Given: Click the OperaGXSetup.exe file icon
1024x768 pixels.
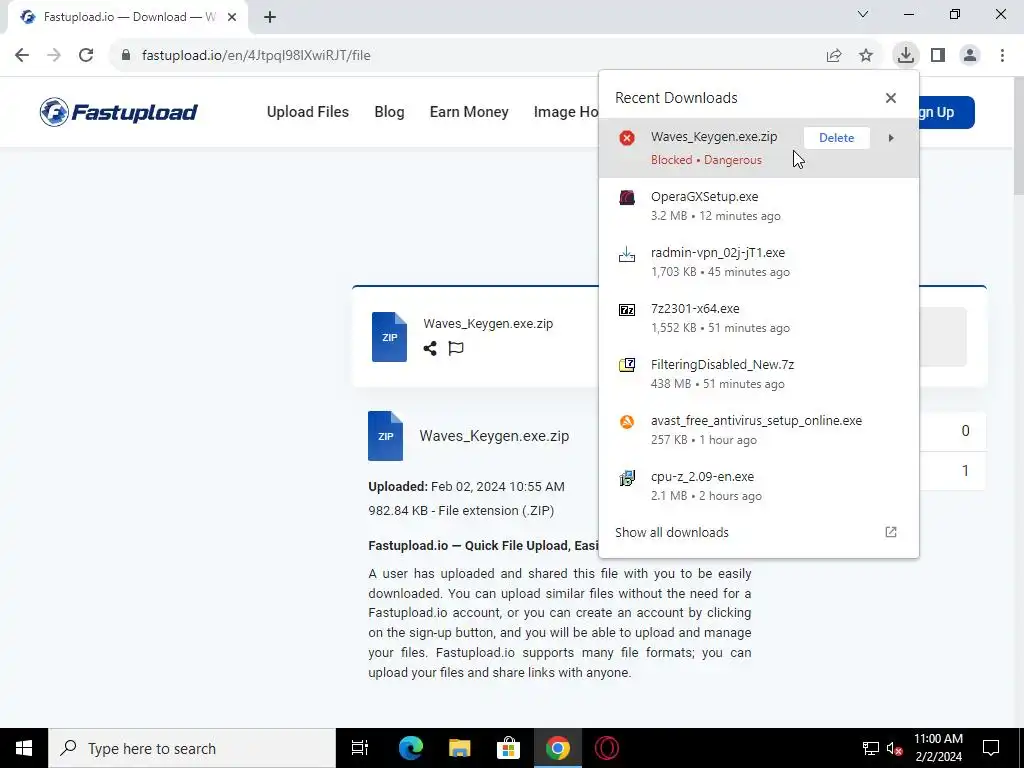Looking at the screenshot, I should click(x=627, y=197).
